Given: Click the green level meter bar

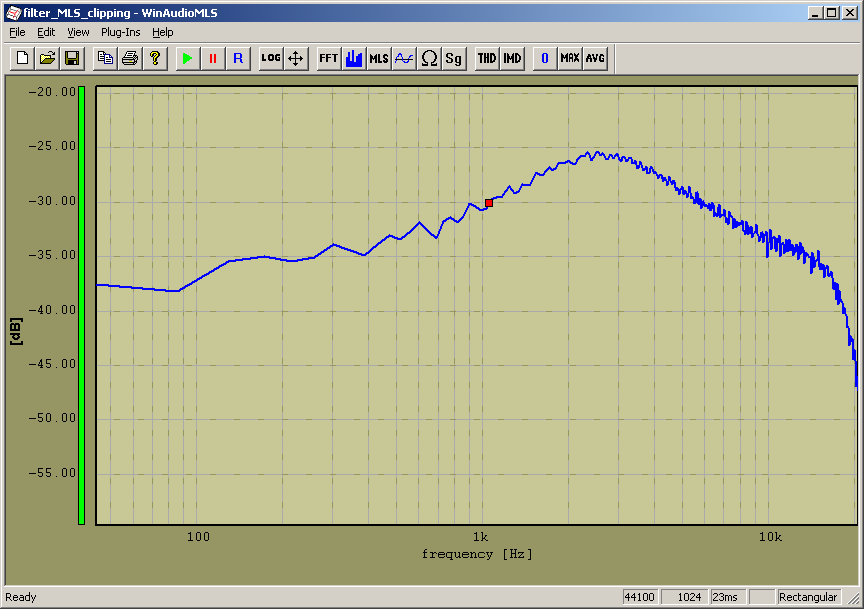Looking at the screenshot, I should 81,305.
